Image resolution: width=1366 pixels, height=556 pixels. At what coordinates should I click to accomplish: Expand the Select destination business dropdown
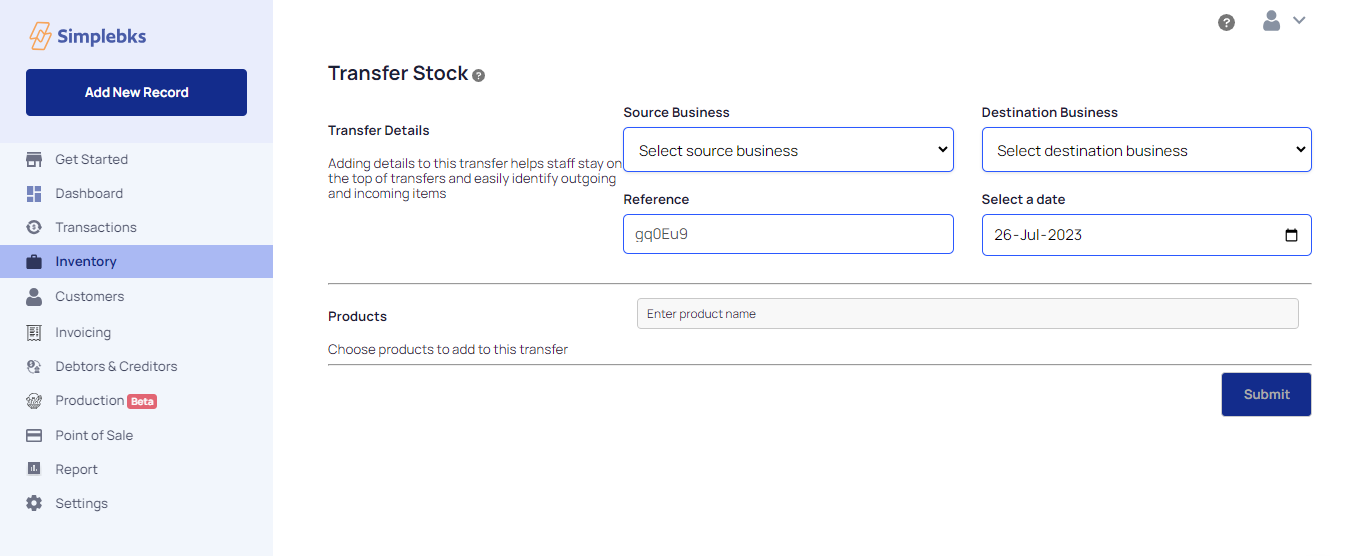(1146, 150)
